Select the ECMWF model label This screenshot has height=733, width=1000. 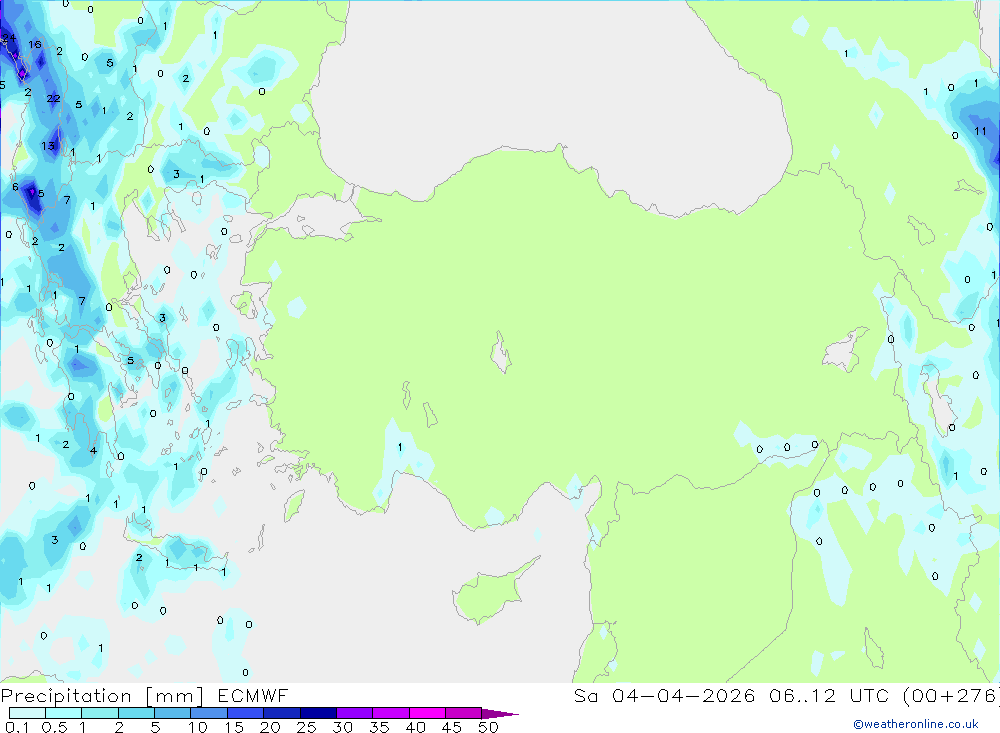[253, 695]
